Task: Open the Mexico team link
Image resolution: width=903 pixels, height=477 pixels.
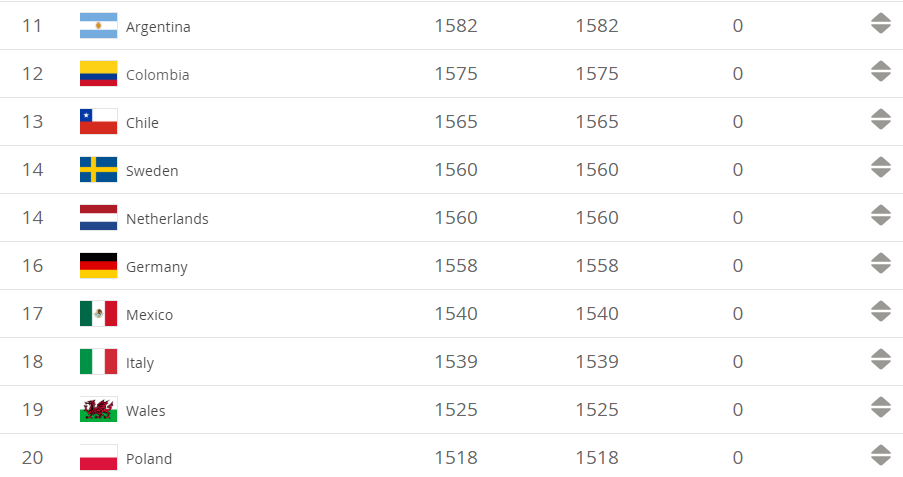Action: 149,315
